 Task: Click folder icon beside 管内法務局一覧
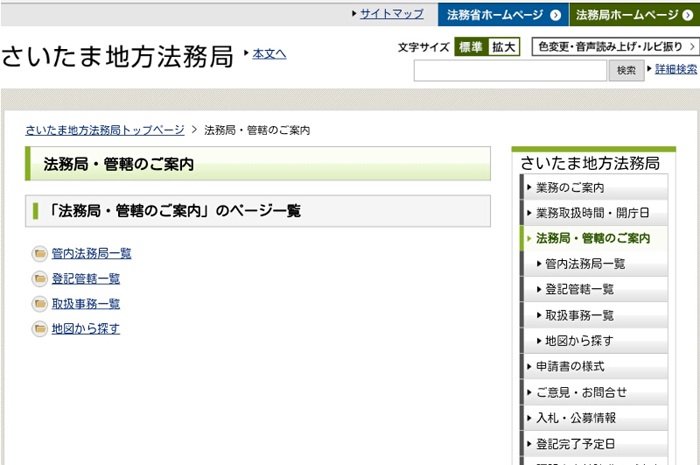[x=40, y=253]
